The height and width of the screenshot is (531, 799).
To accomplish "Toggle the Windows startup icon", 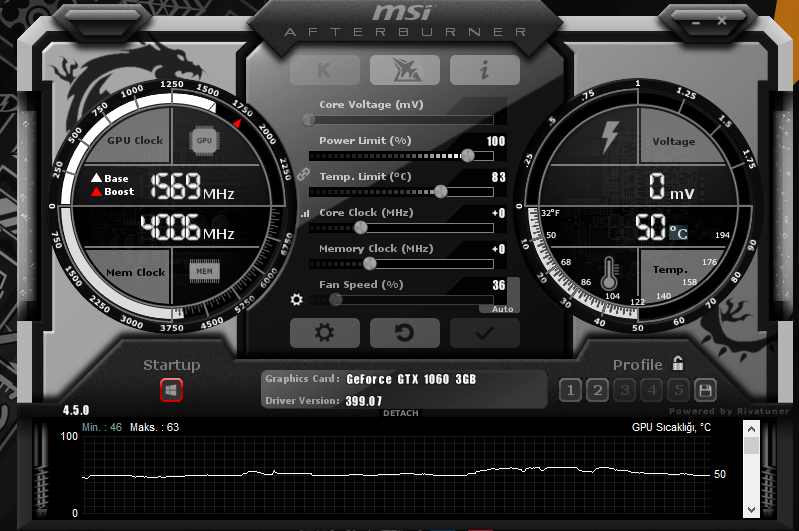I will coord(171,390).
